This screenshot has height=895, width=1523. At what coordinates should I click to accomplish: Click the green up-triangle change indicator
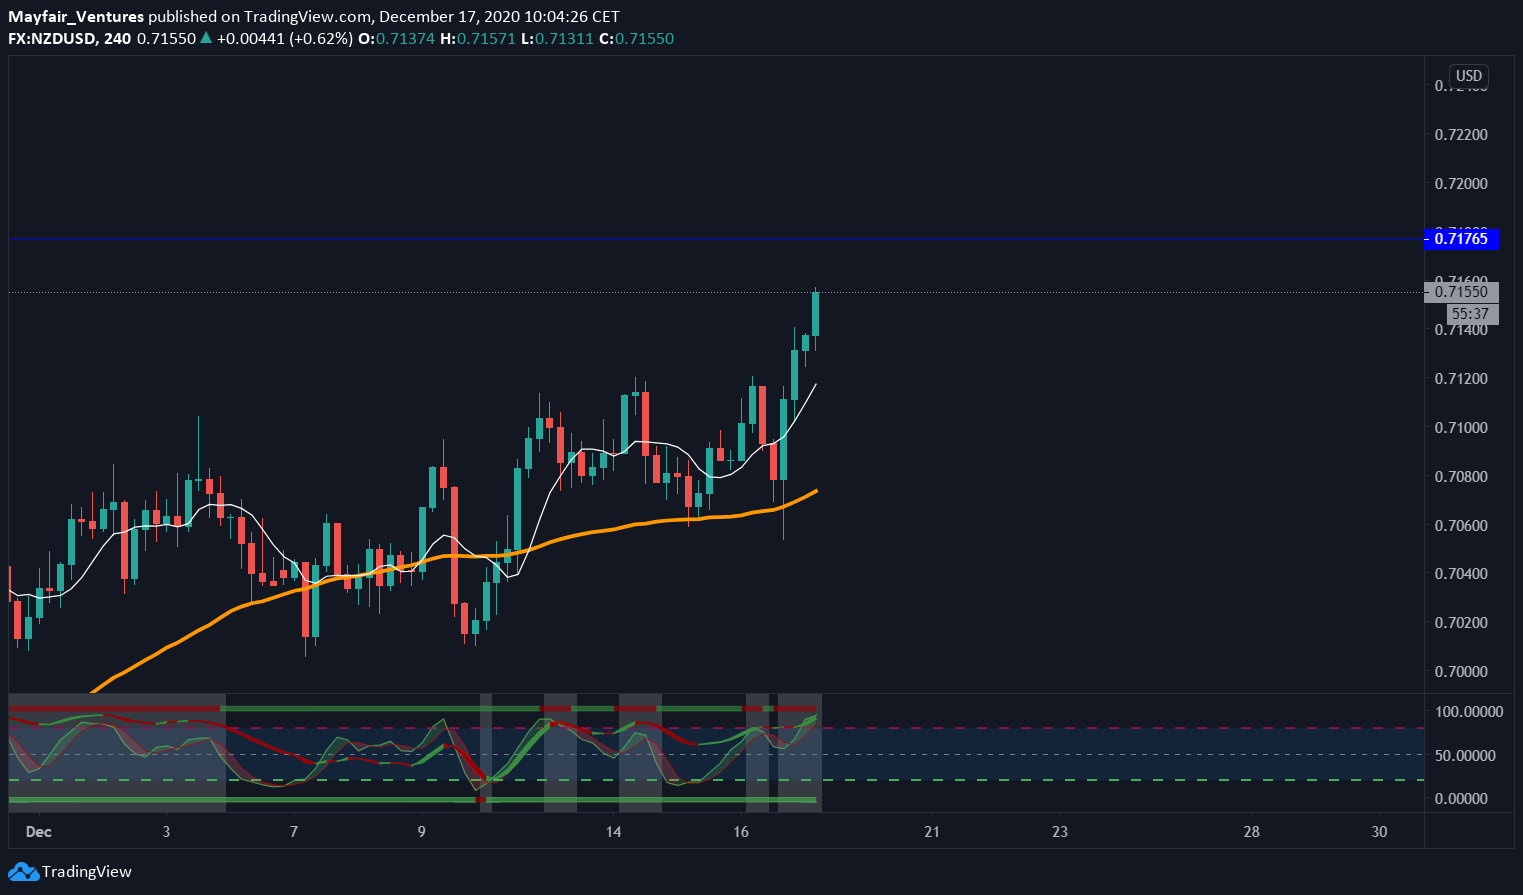click(205, 38)
